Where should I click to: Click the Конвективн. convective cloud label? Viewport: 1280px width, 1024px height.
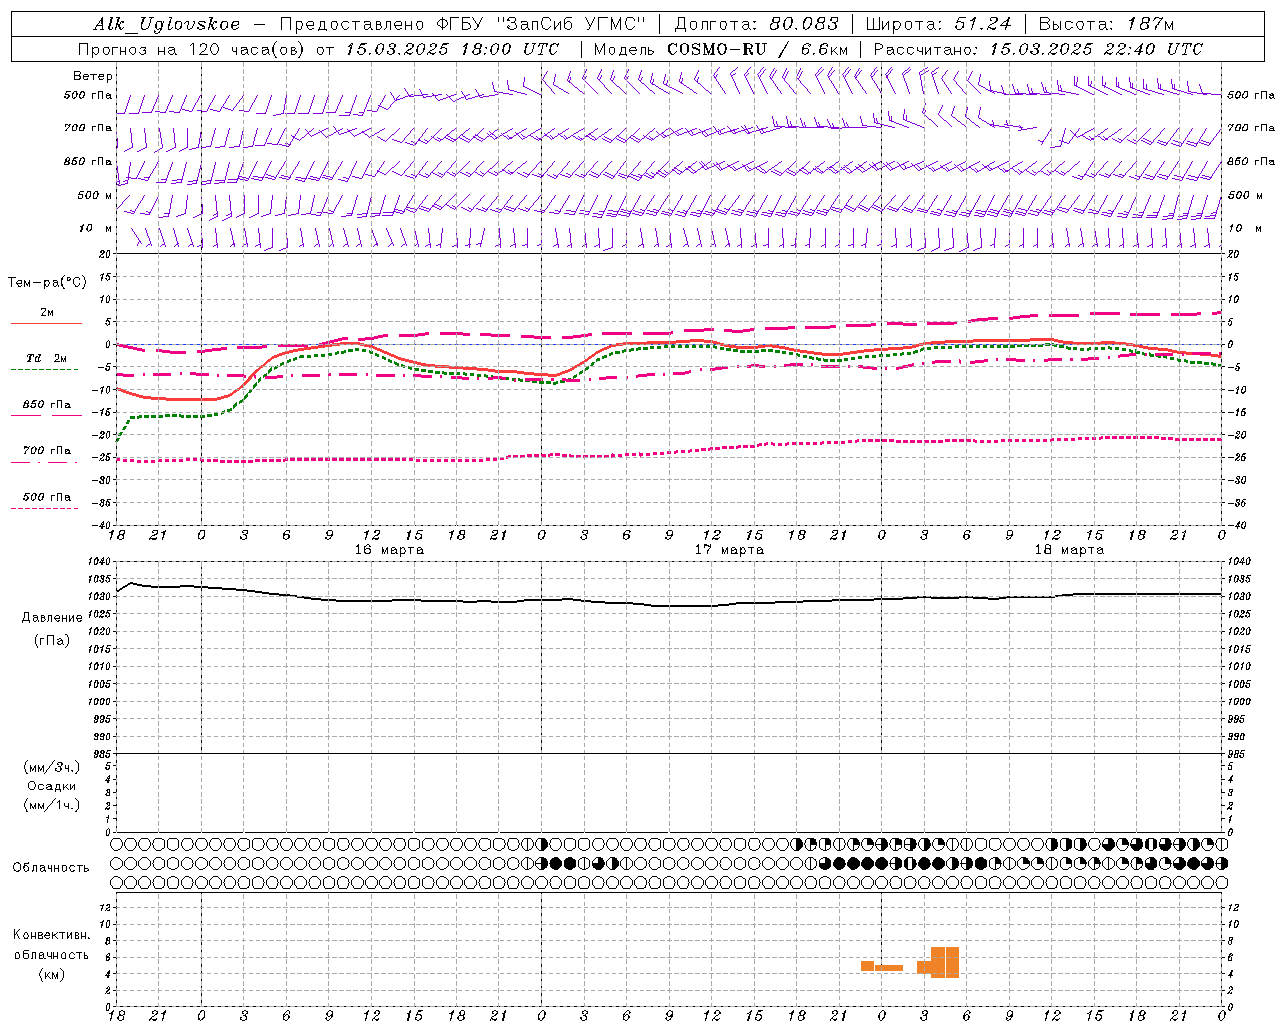52,935
